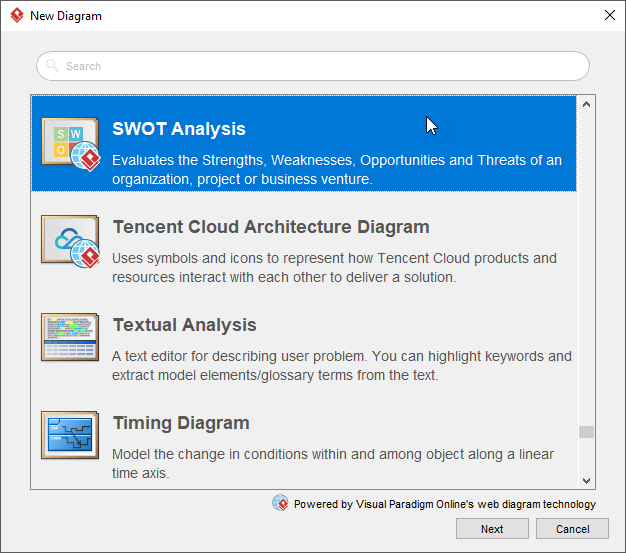Click the Textual Analysis thumbnail icon

click(x=70, y=338)
